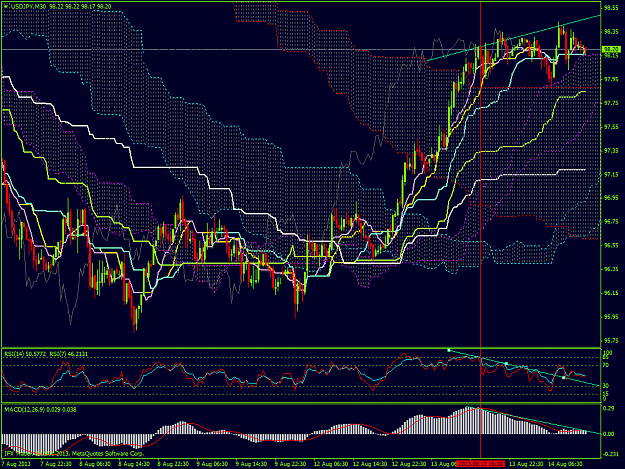Click the 12 Aug 06:30 time label
Image resolution: width=625 pixels, height=469 pixels.
pyautogui.click(x=331, y=464)
